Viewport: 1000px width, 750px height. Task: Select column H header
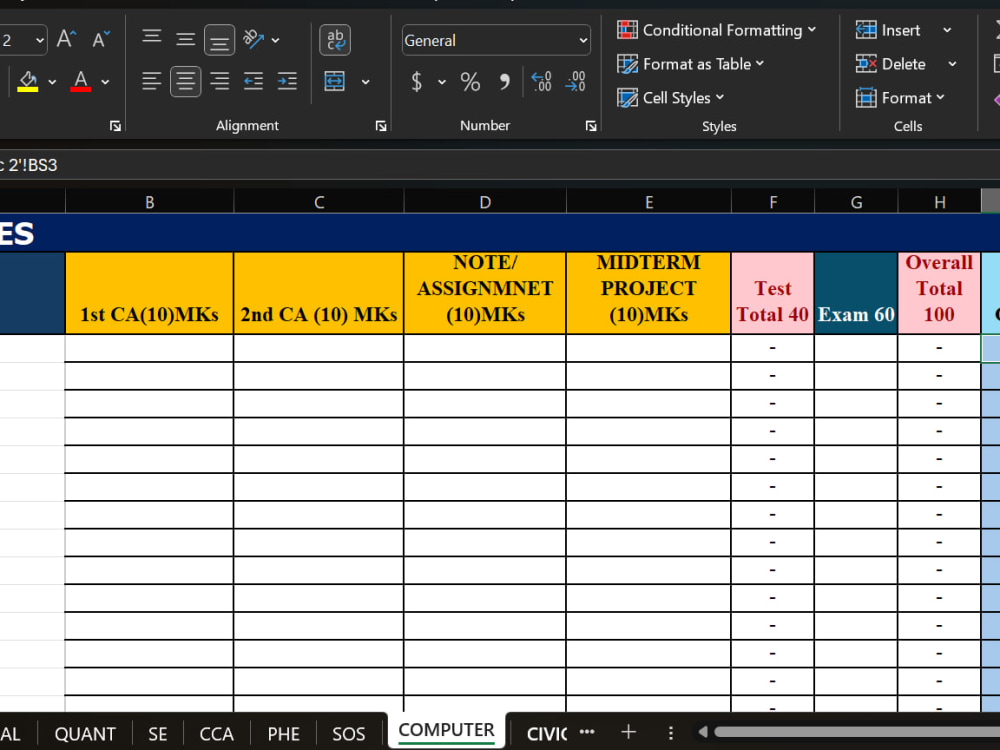coord(939,202)
